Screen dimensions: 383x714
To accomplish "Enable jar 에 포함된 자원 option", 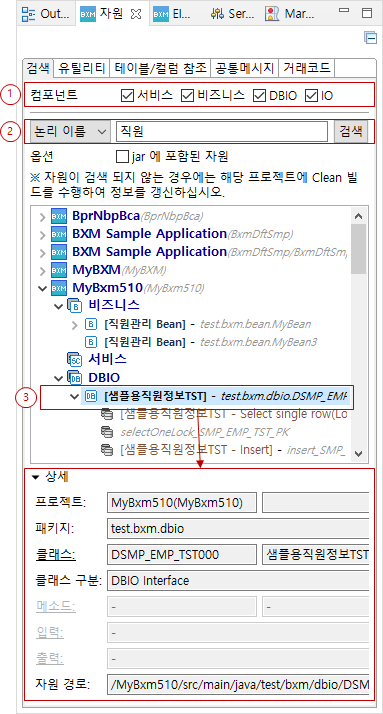I will click(122, 157).
